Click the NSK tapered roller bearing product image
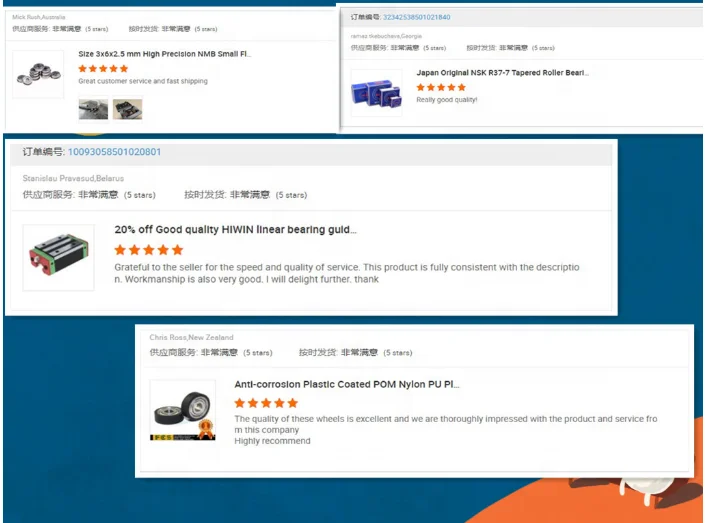This screenshot has width=705, height=523. coord(376,93)
